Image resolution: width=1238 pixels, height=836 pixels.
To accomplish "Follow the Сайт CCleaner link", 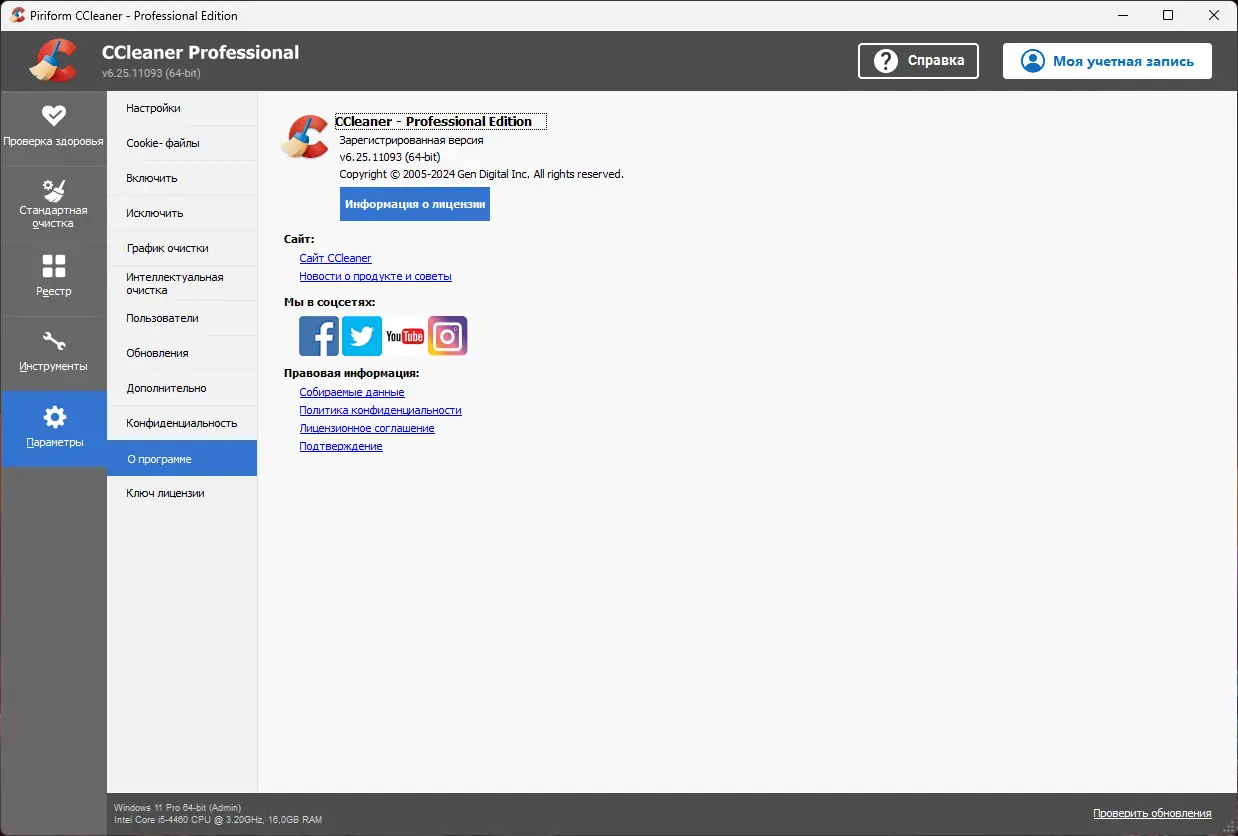I will coord(335,257).
